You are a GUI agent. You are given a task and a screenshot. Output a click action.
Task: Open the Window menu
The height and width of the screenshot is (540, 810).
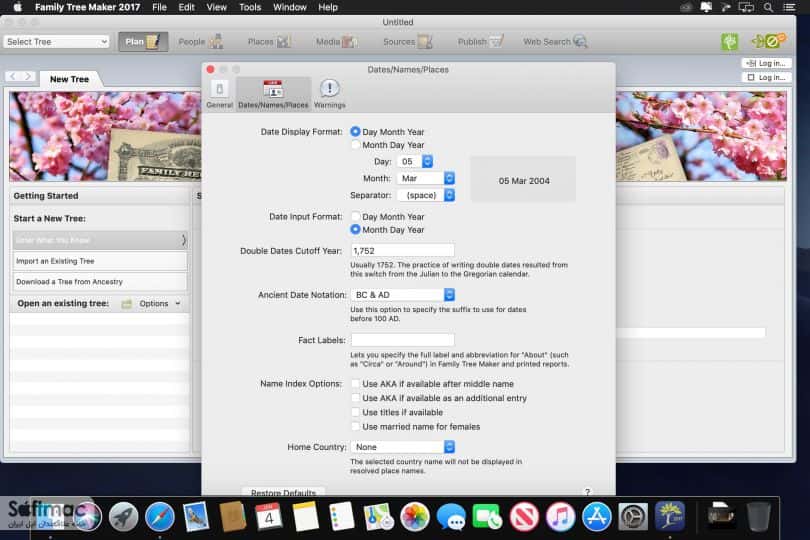290,7
